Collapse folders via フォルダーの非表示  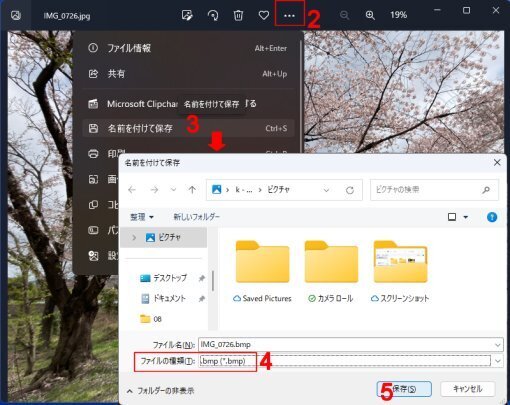(x=161, y=391)
